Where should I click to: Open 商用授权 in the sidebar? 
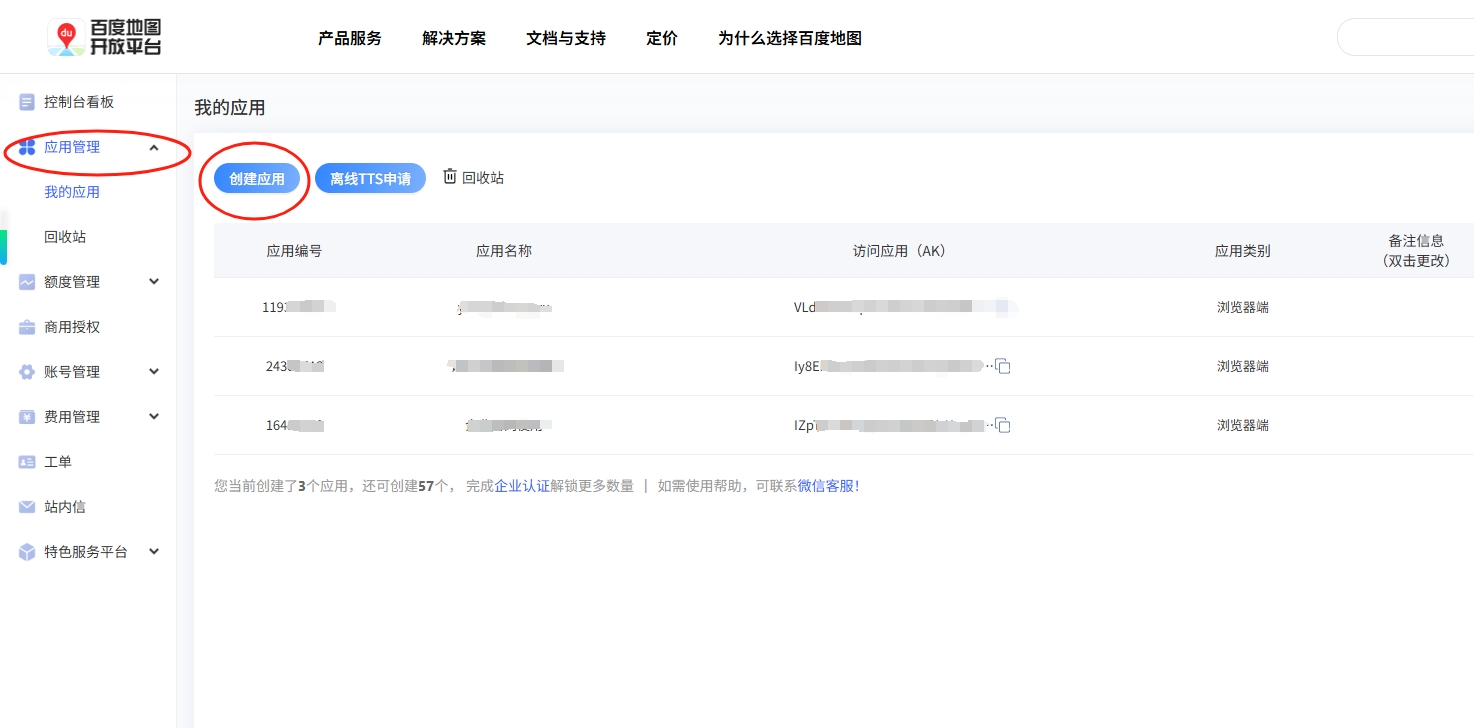tap(72, 327)
